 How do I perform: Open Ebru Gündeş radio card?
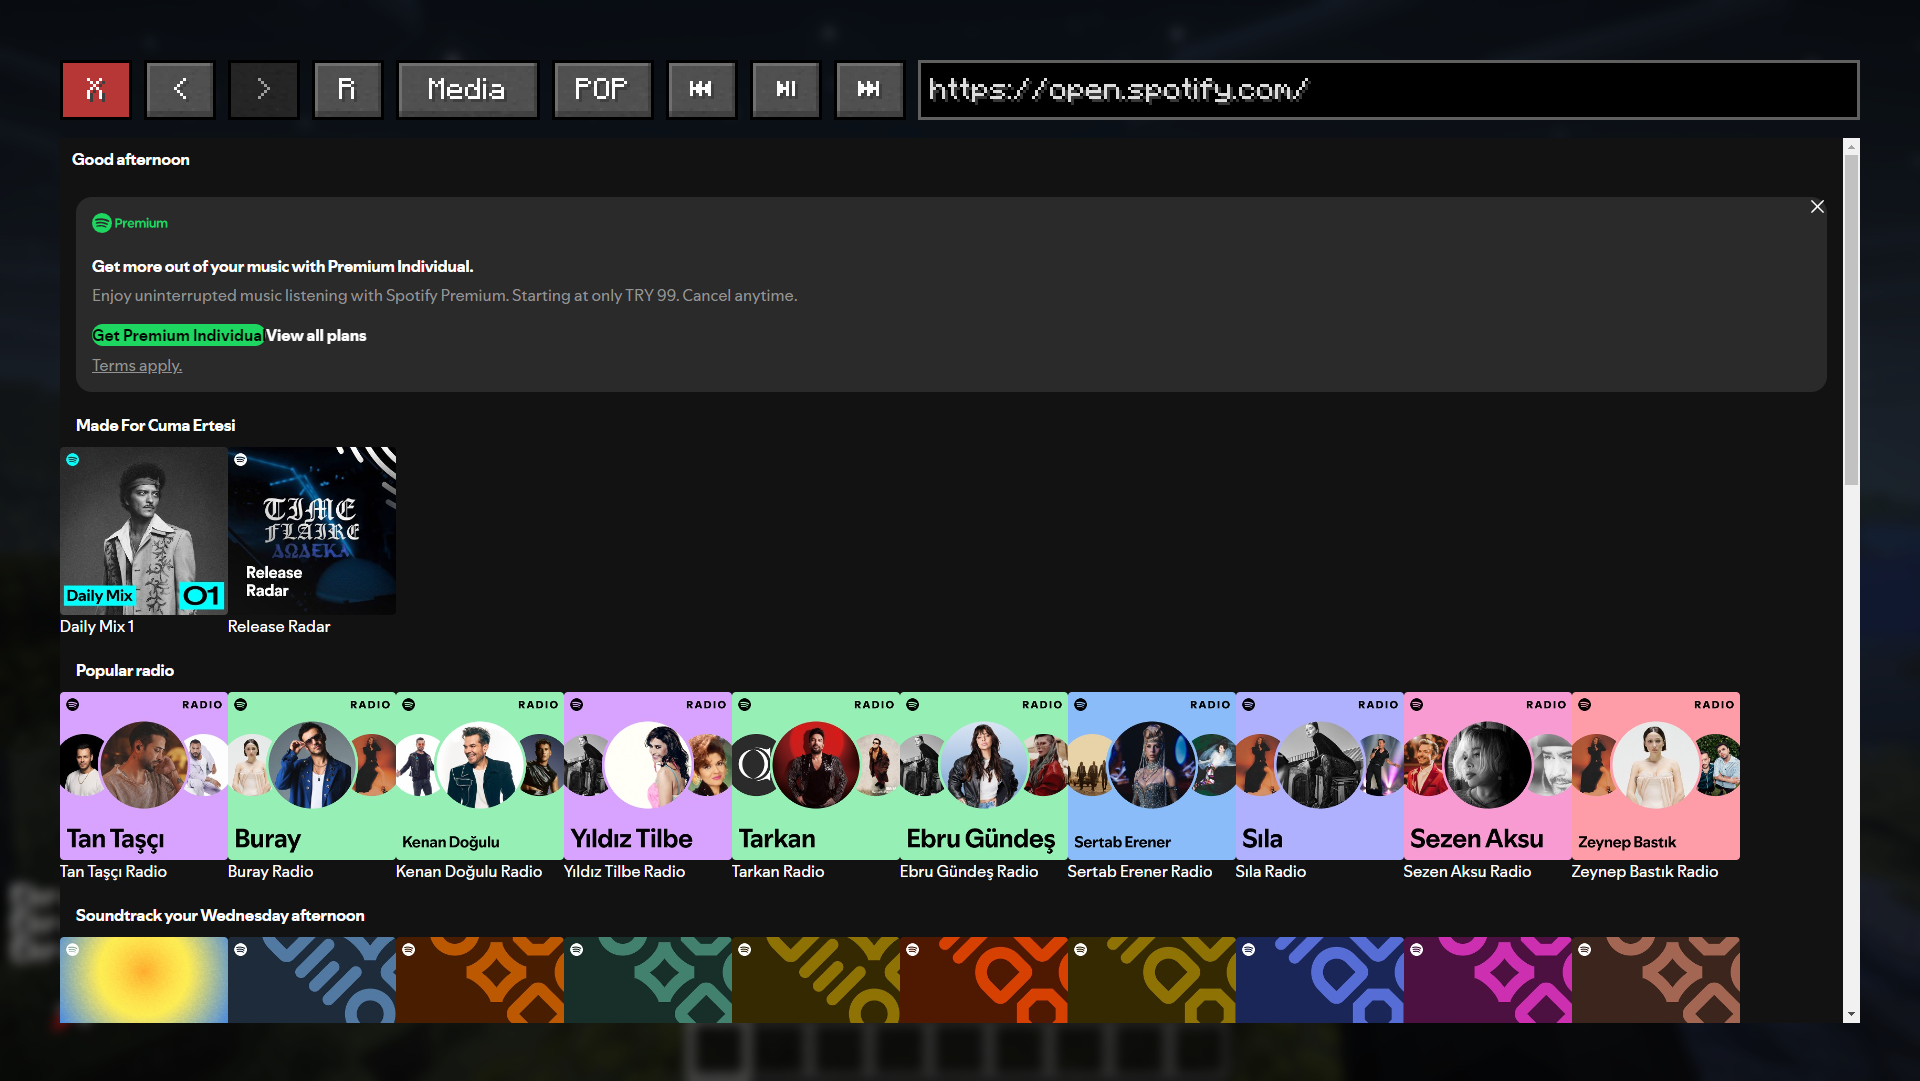tap(984, 776)
